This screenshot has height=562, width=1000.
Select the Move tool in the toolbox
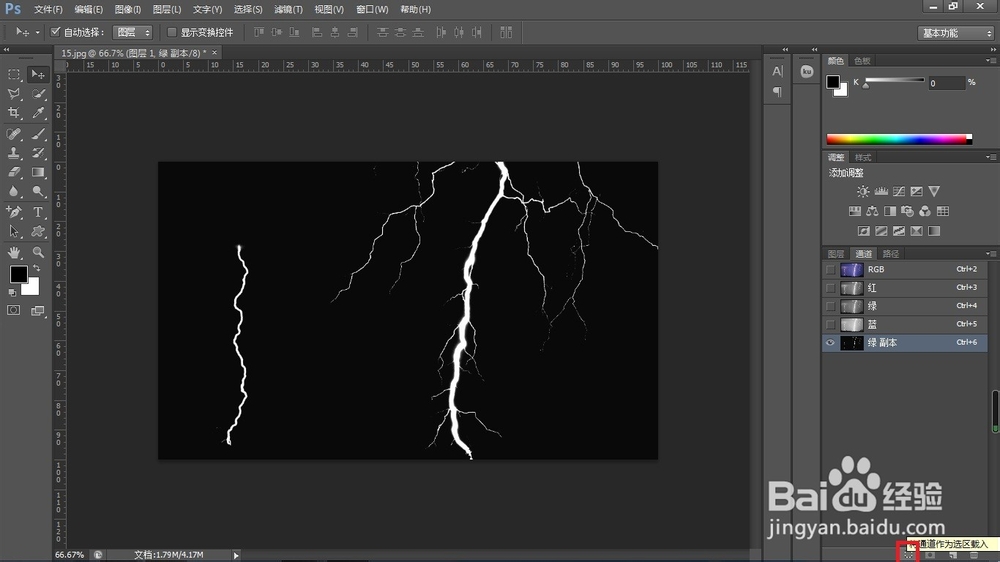click(x=38, y=75)
